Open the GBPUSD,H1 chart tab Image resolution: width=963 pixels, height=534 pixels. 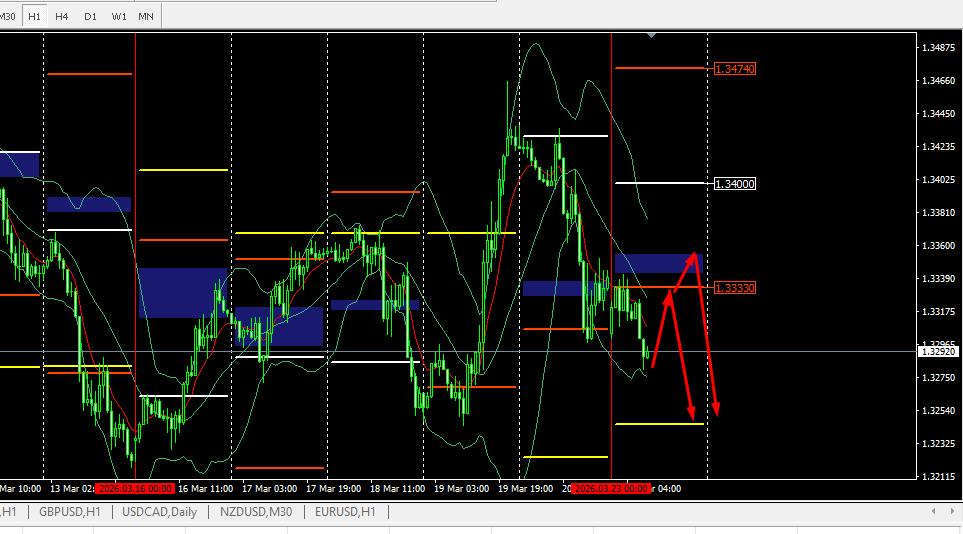point(70,512)
